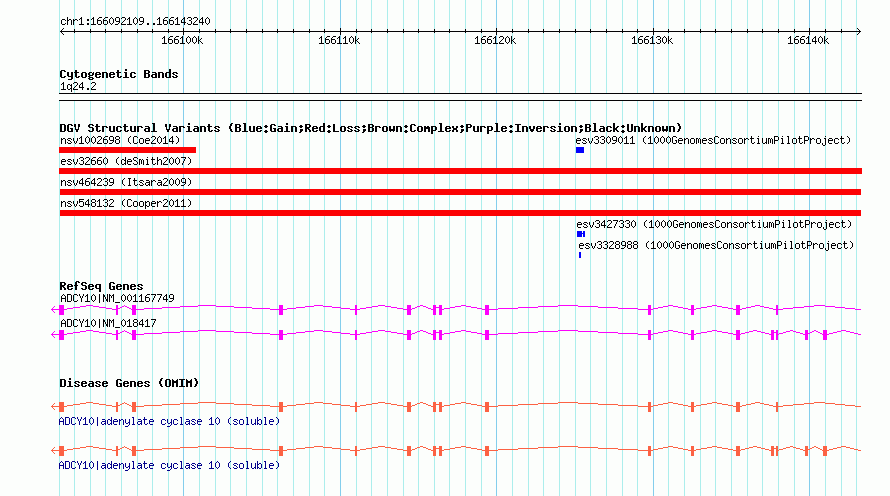This screenshot has height=496, width=890.
Task: Click the 166120k ruler tick label
Action: (x=495, y=41)
